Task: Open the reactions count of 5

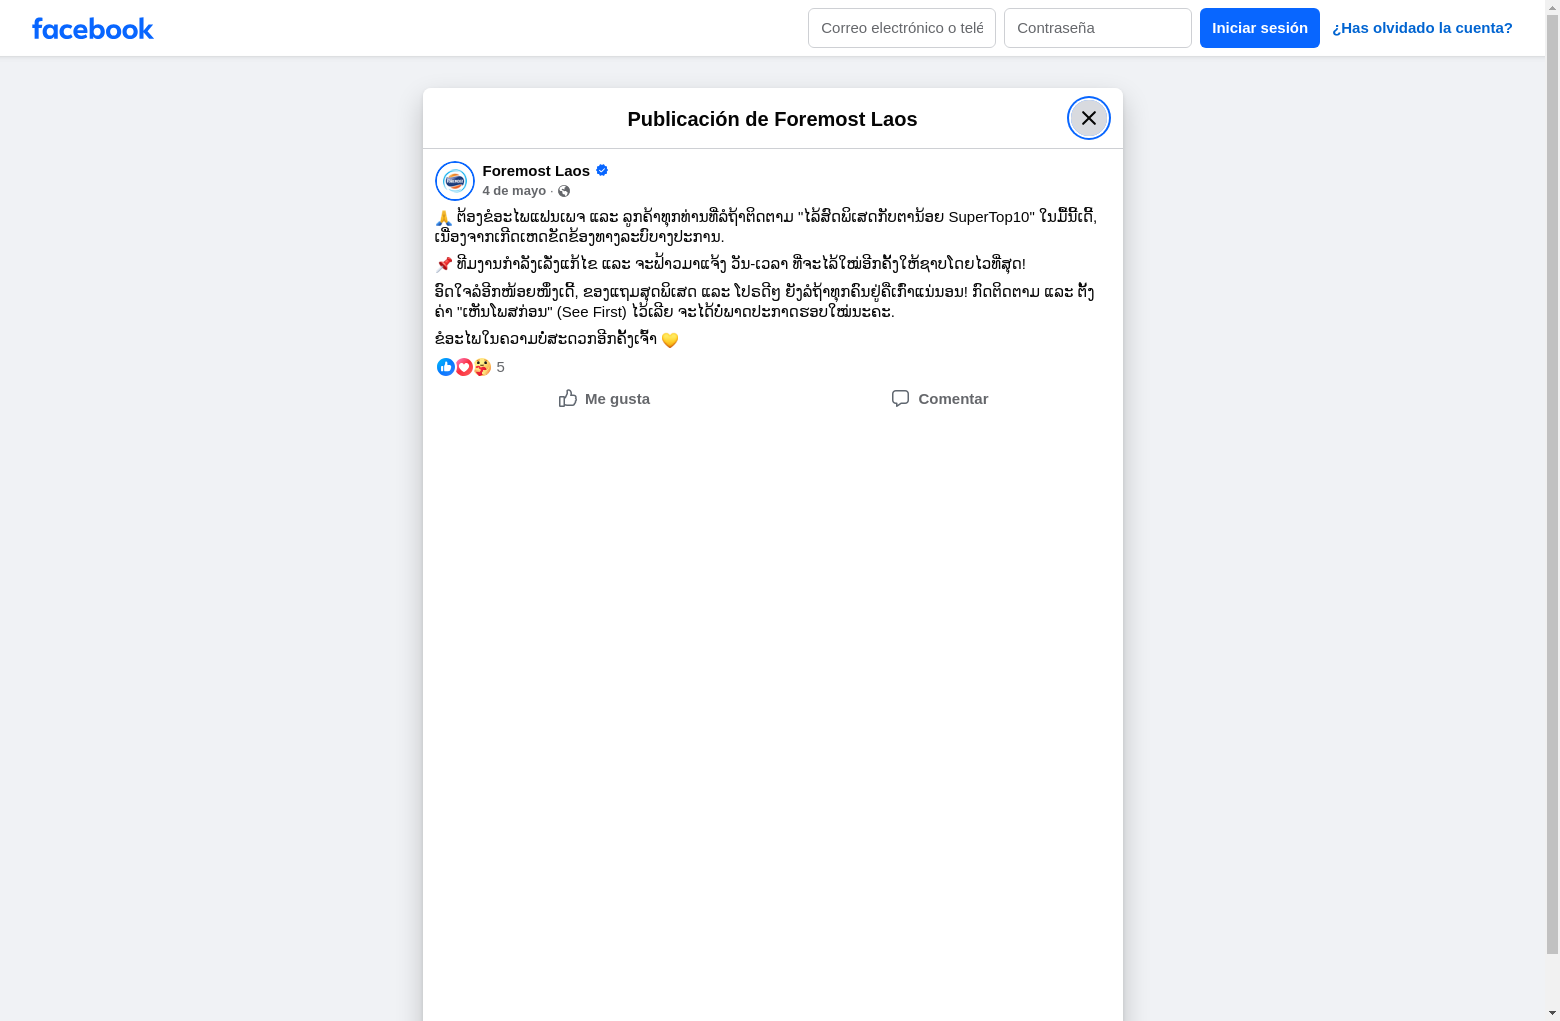Action: [x=501, y=367]
